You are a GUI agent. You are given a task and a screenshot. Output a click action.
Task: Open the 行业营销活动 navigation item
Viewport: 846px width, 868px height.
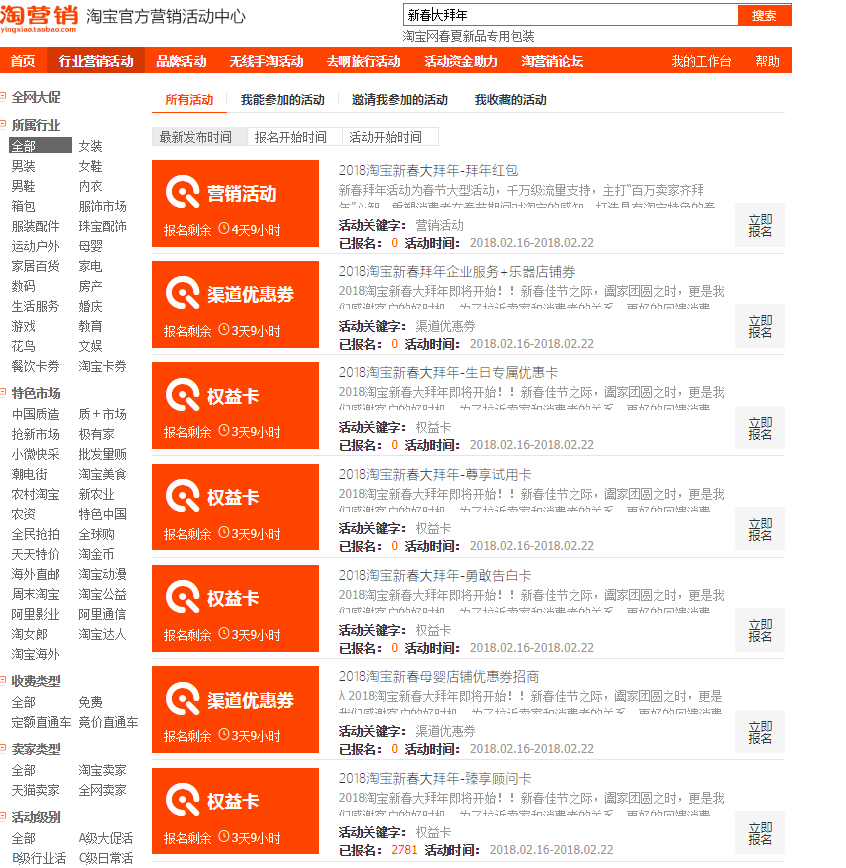96,61
